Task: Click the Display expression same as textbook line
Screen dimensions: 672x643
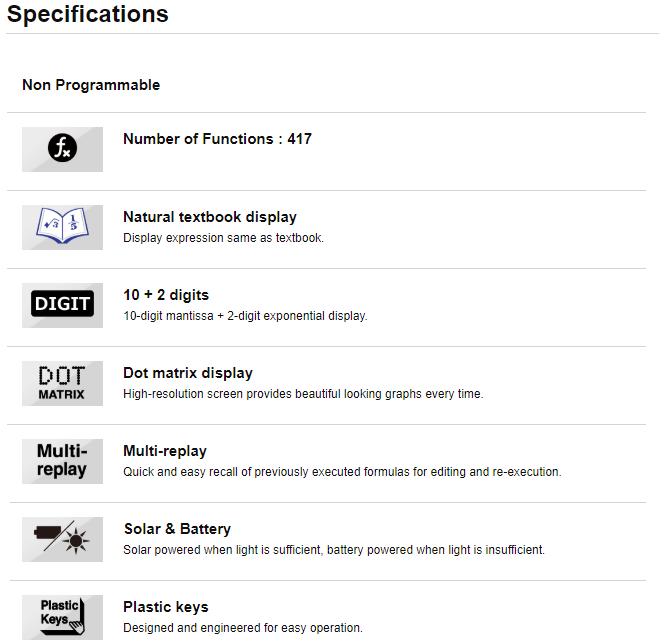Action: pyautogui.click(x=224, y=238)
